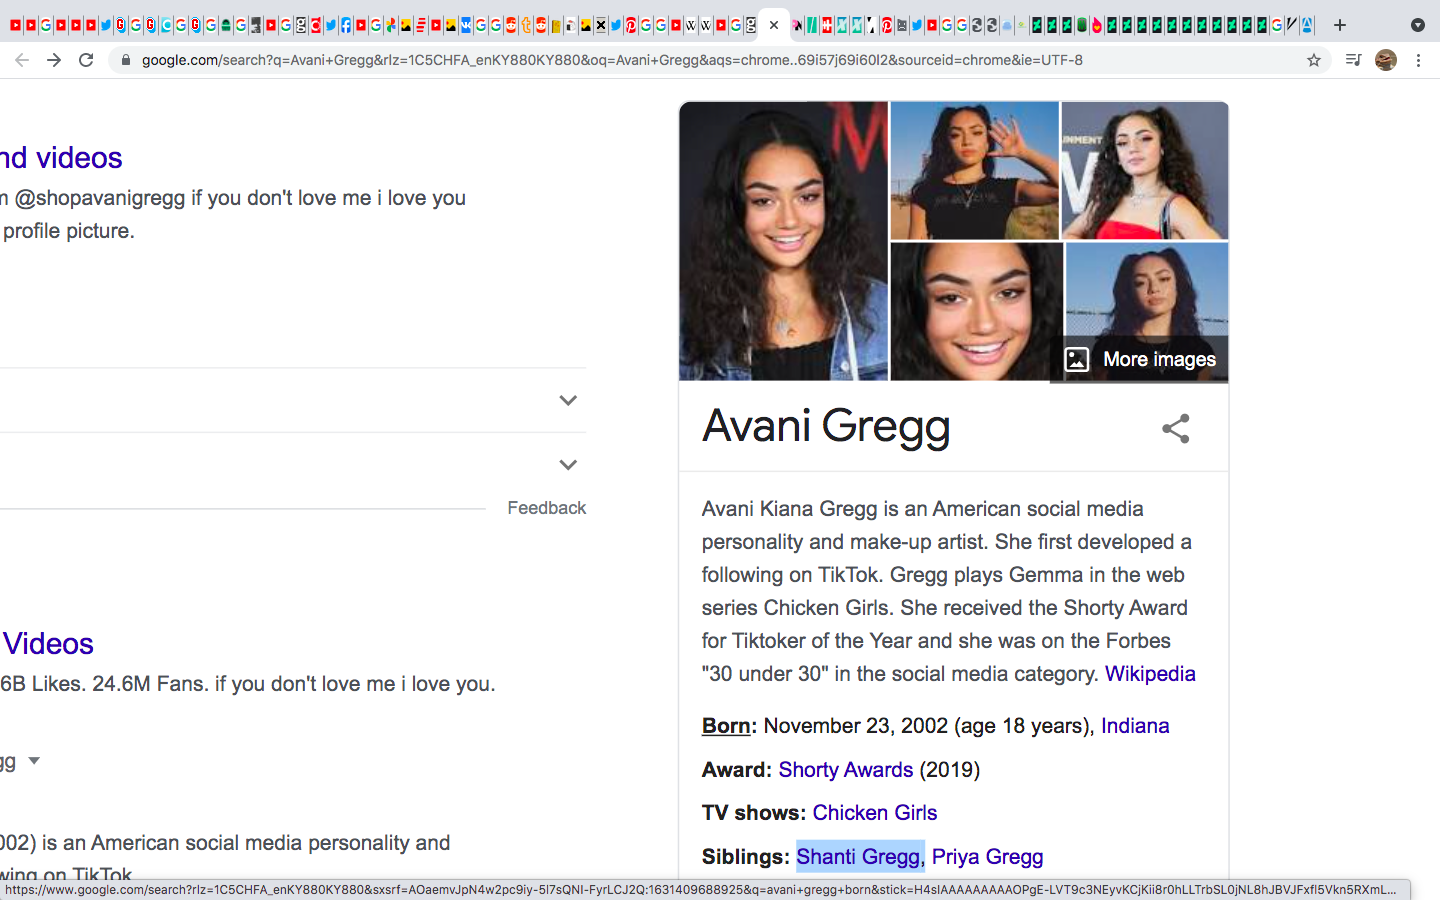
Task: Open the Priya Gregg sibling link
Action: [x=988, y=857]
